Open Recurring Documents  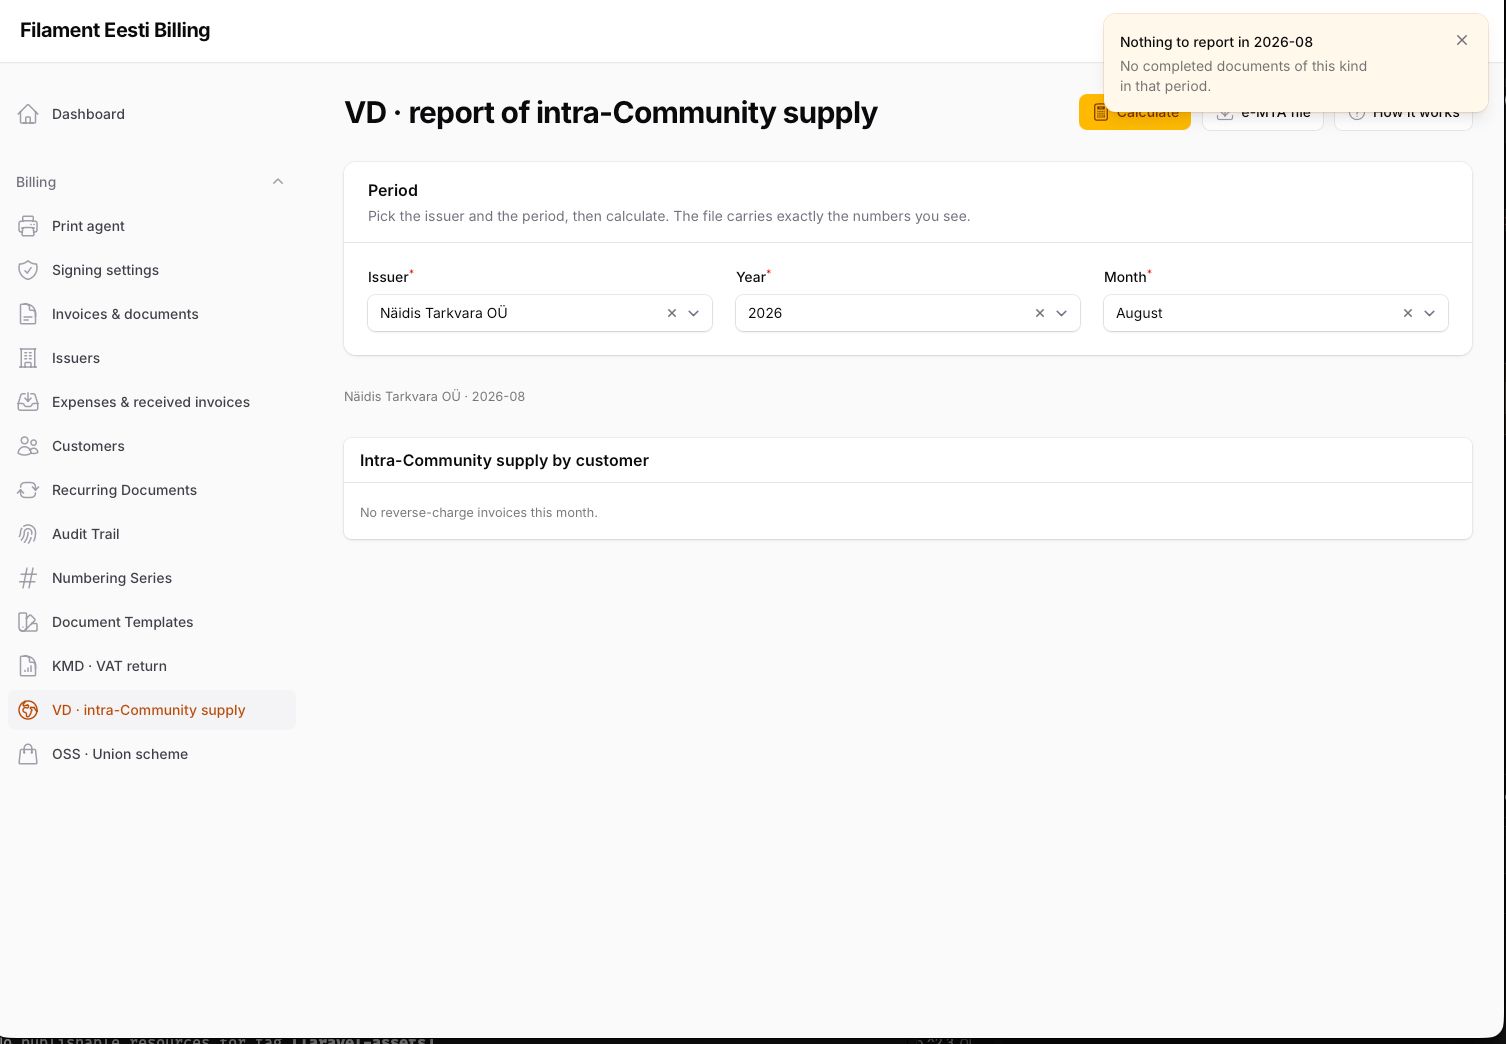click(x=152, y=490)
